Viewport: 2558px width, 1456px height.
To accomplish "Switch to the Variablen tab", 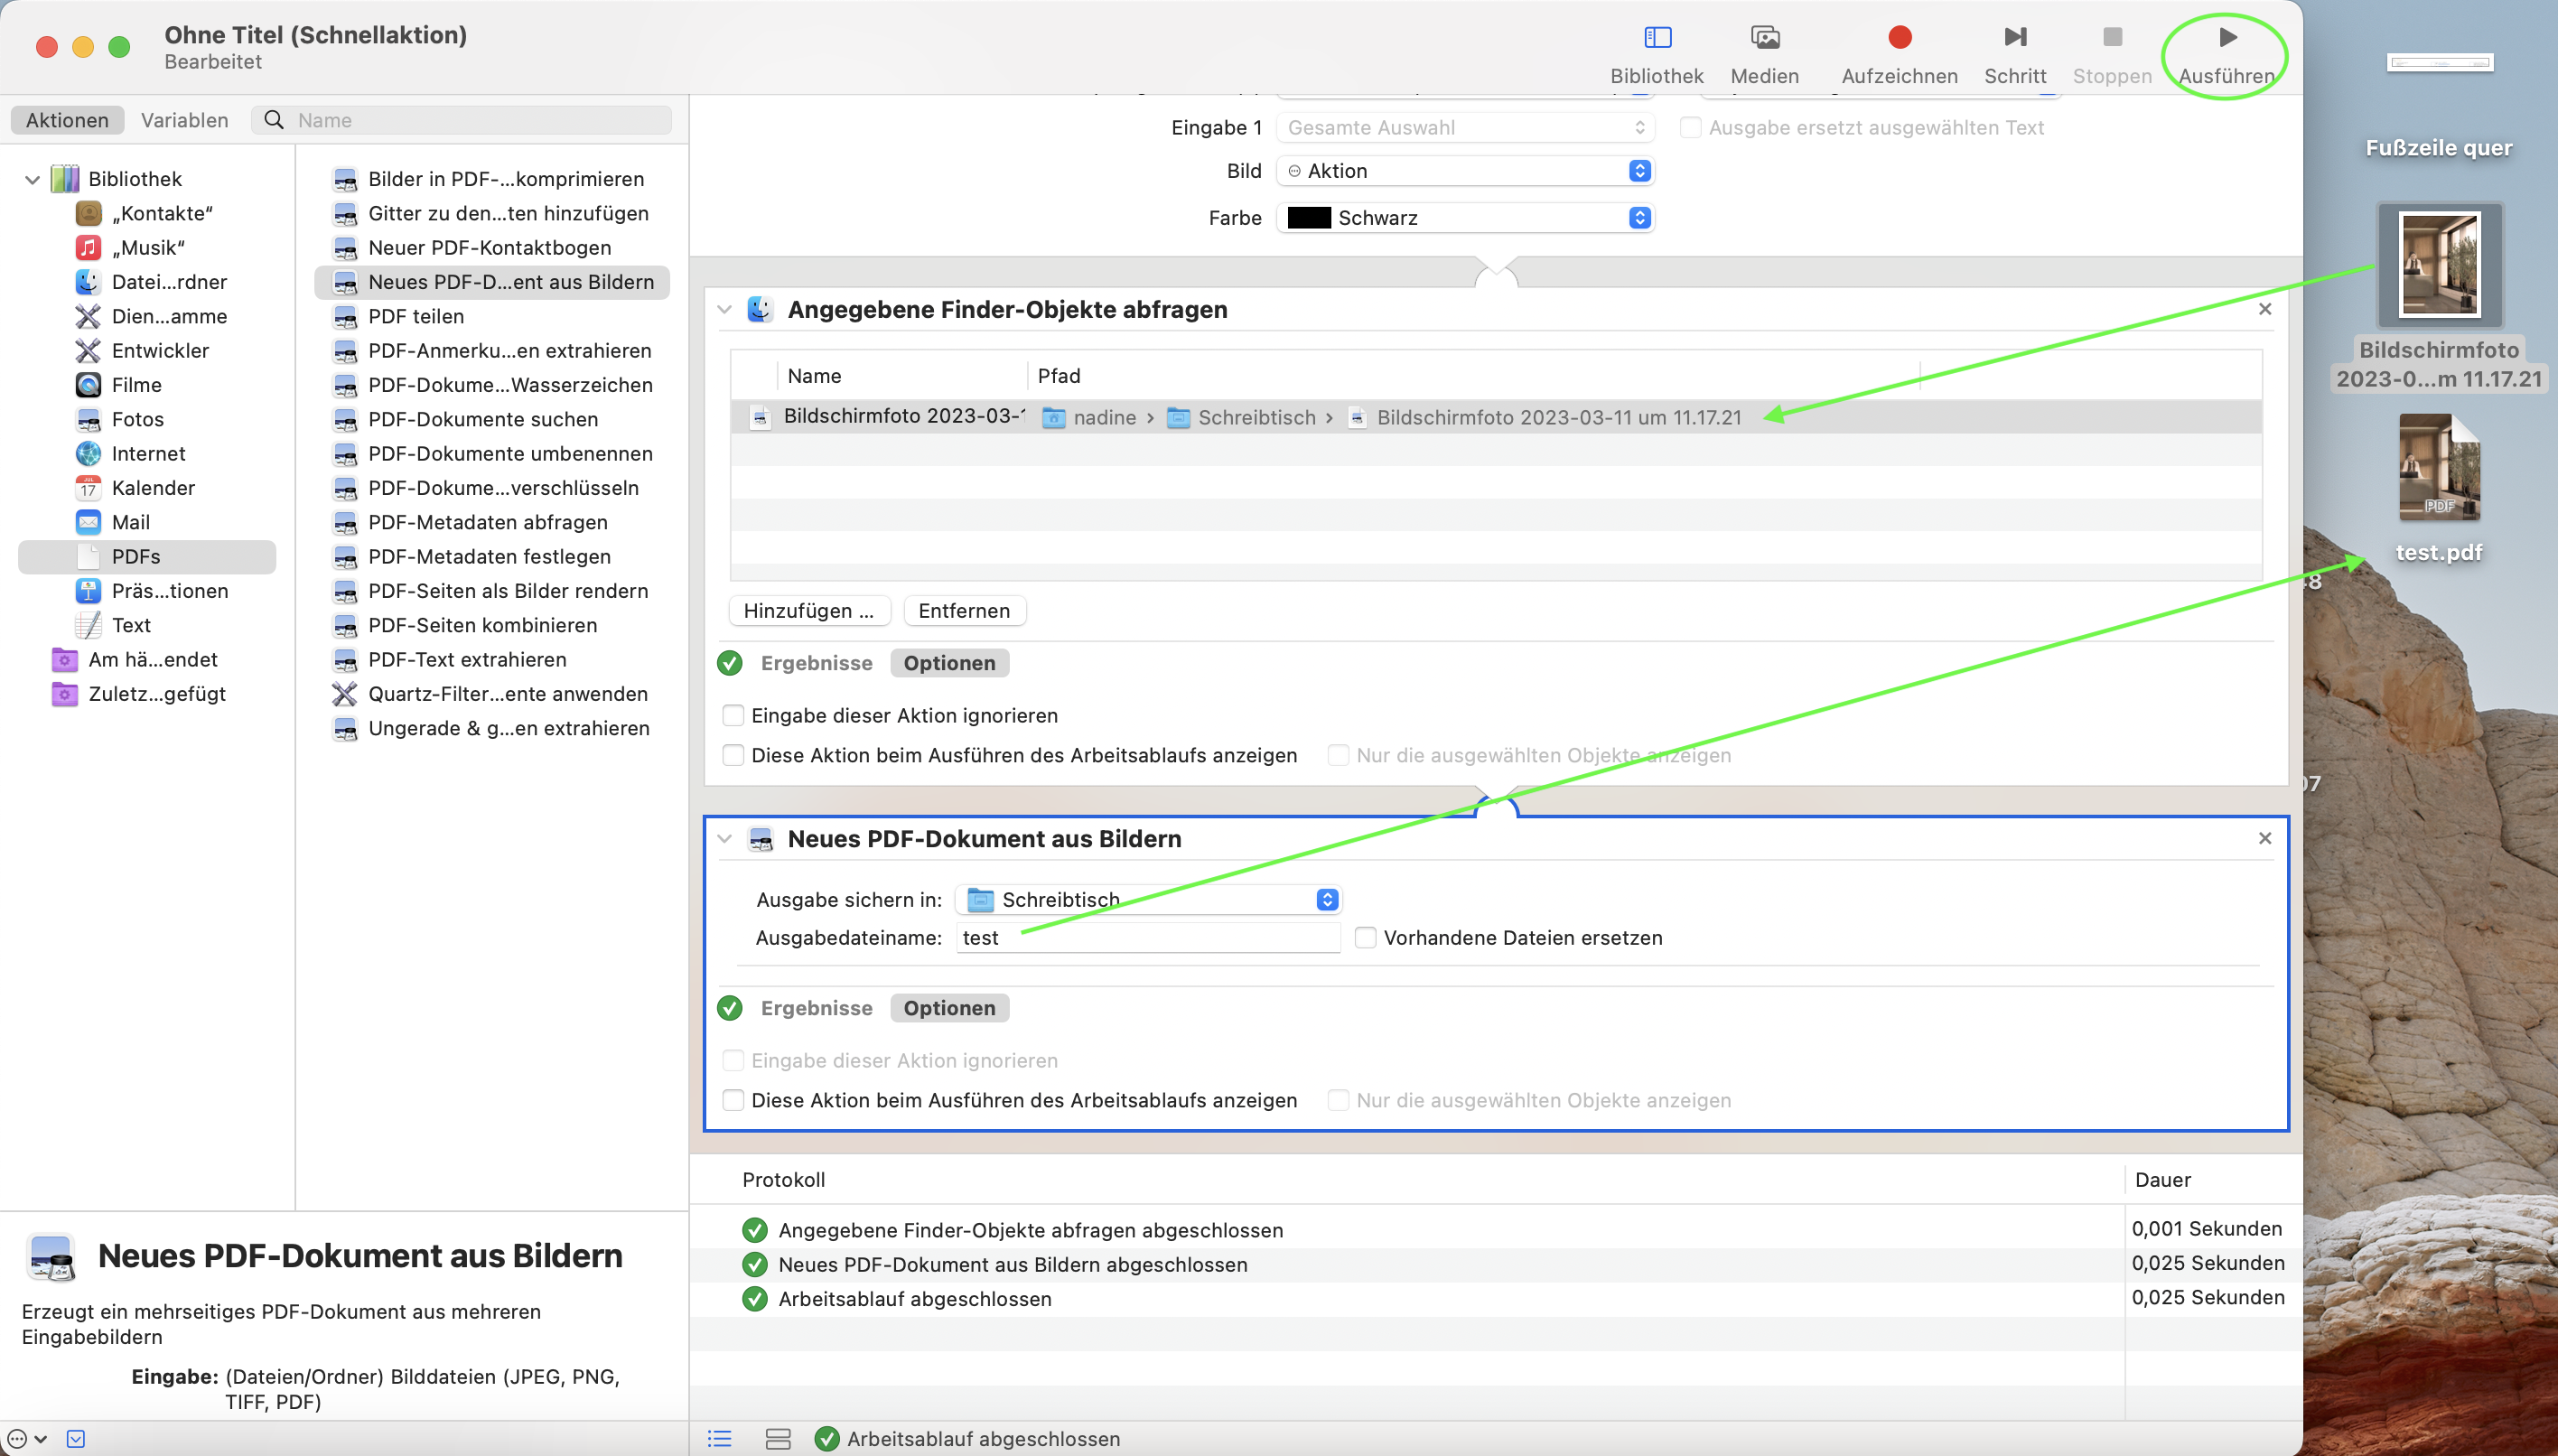I will pyautogui.click(x=184, y=120).
